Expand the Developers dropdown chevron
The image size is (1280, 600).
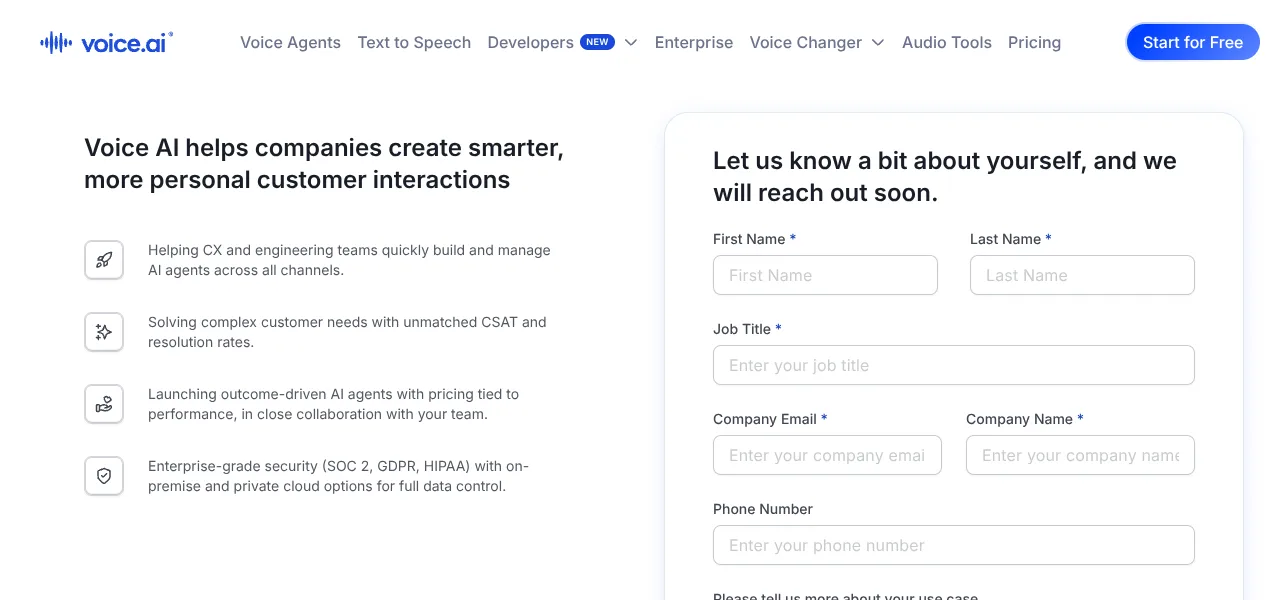pos(631,43)
